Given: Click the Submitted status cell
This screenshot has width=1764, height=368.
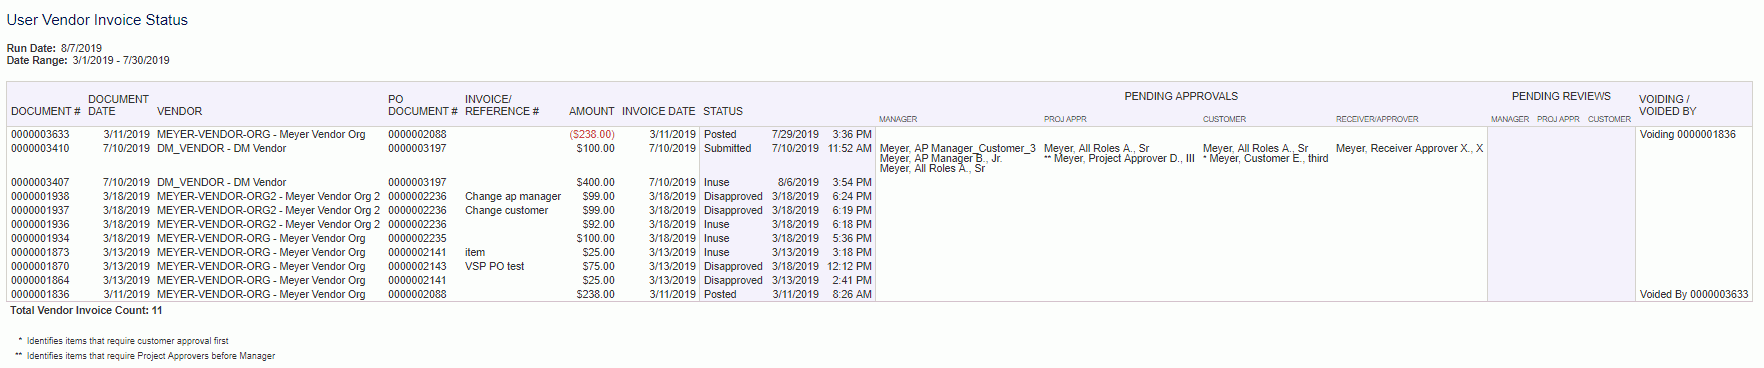Looking at the screenshot, I should [727, 148].
